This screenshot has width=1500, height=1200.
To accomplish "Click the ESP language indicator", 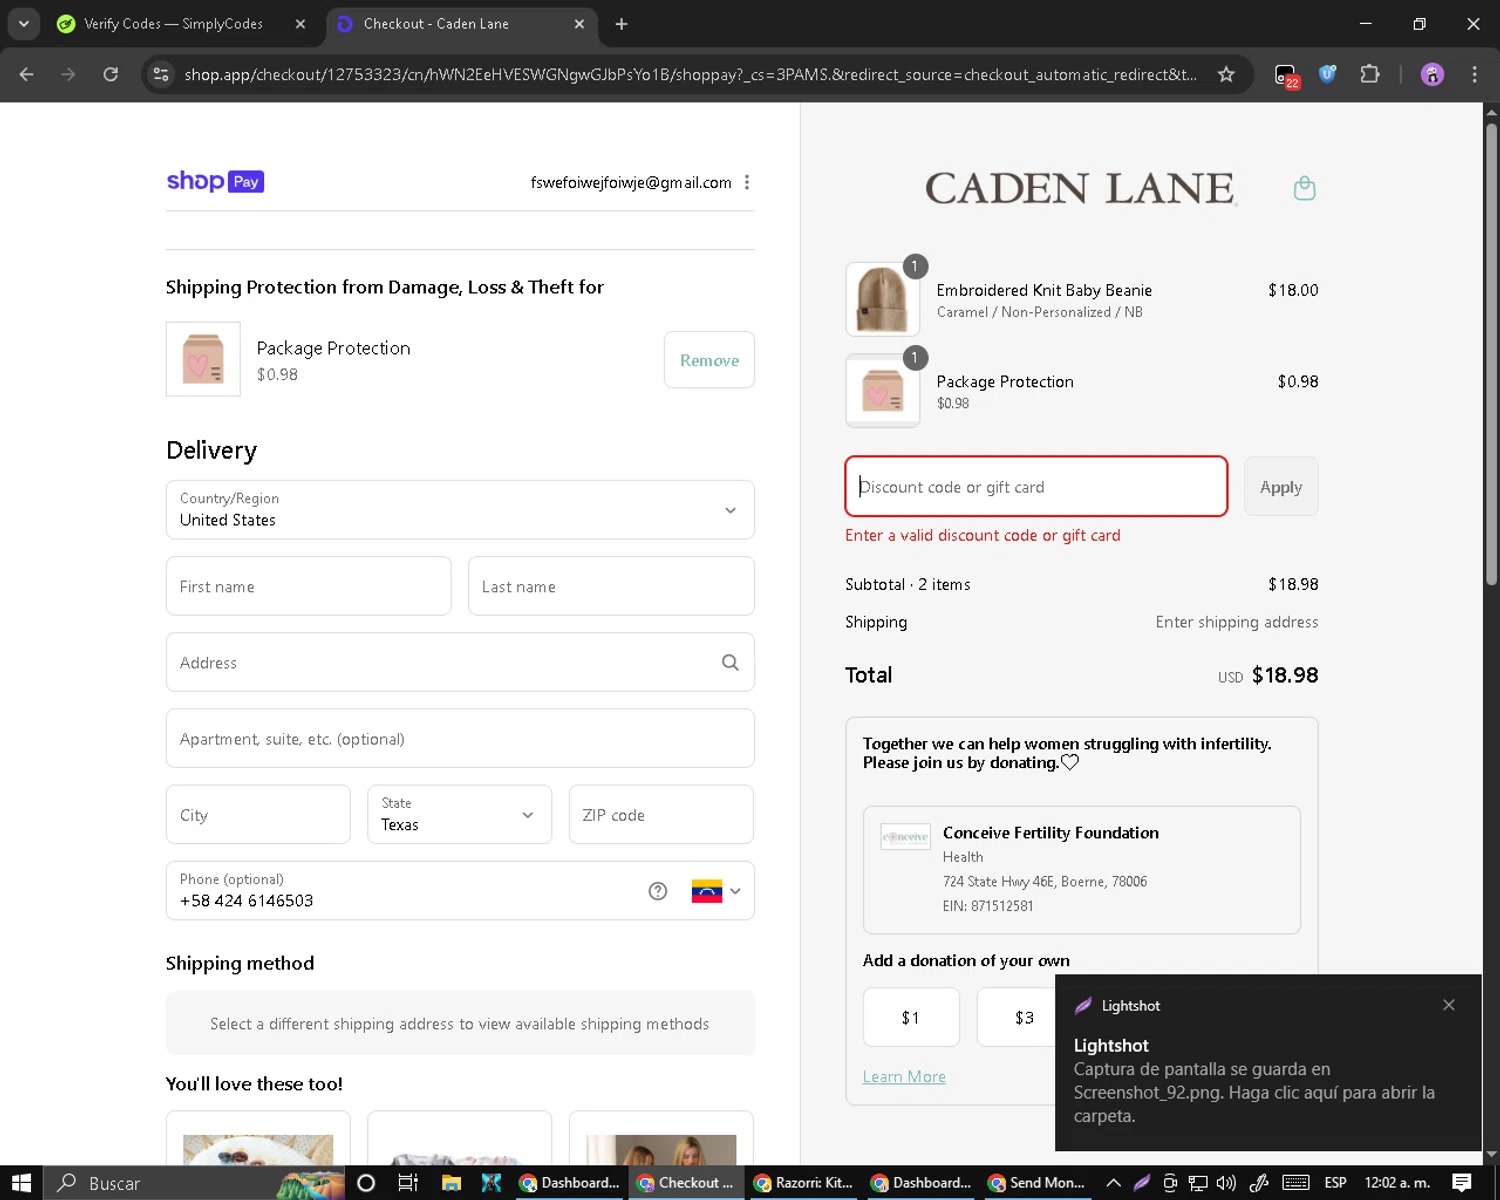I will pos(1335,1183).
